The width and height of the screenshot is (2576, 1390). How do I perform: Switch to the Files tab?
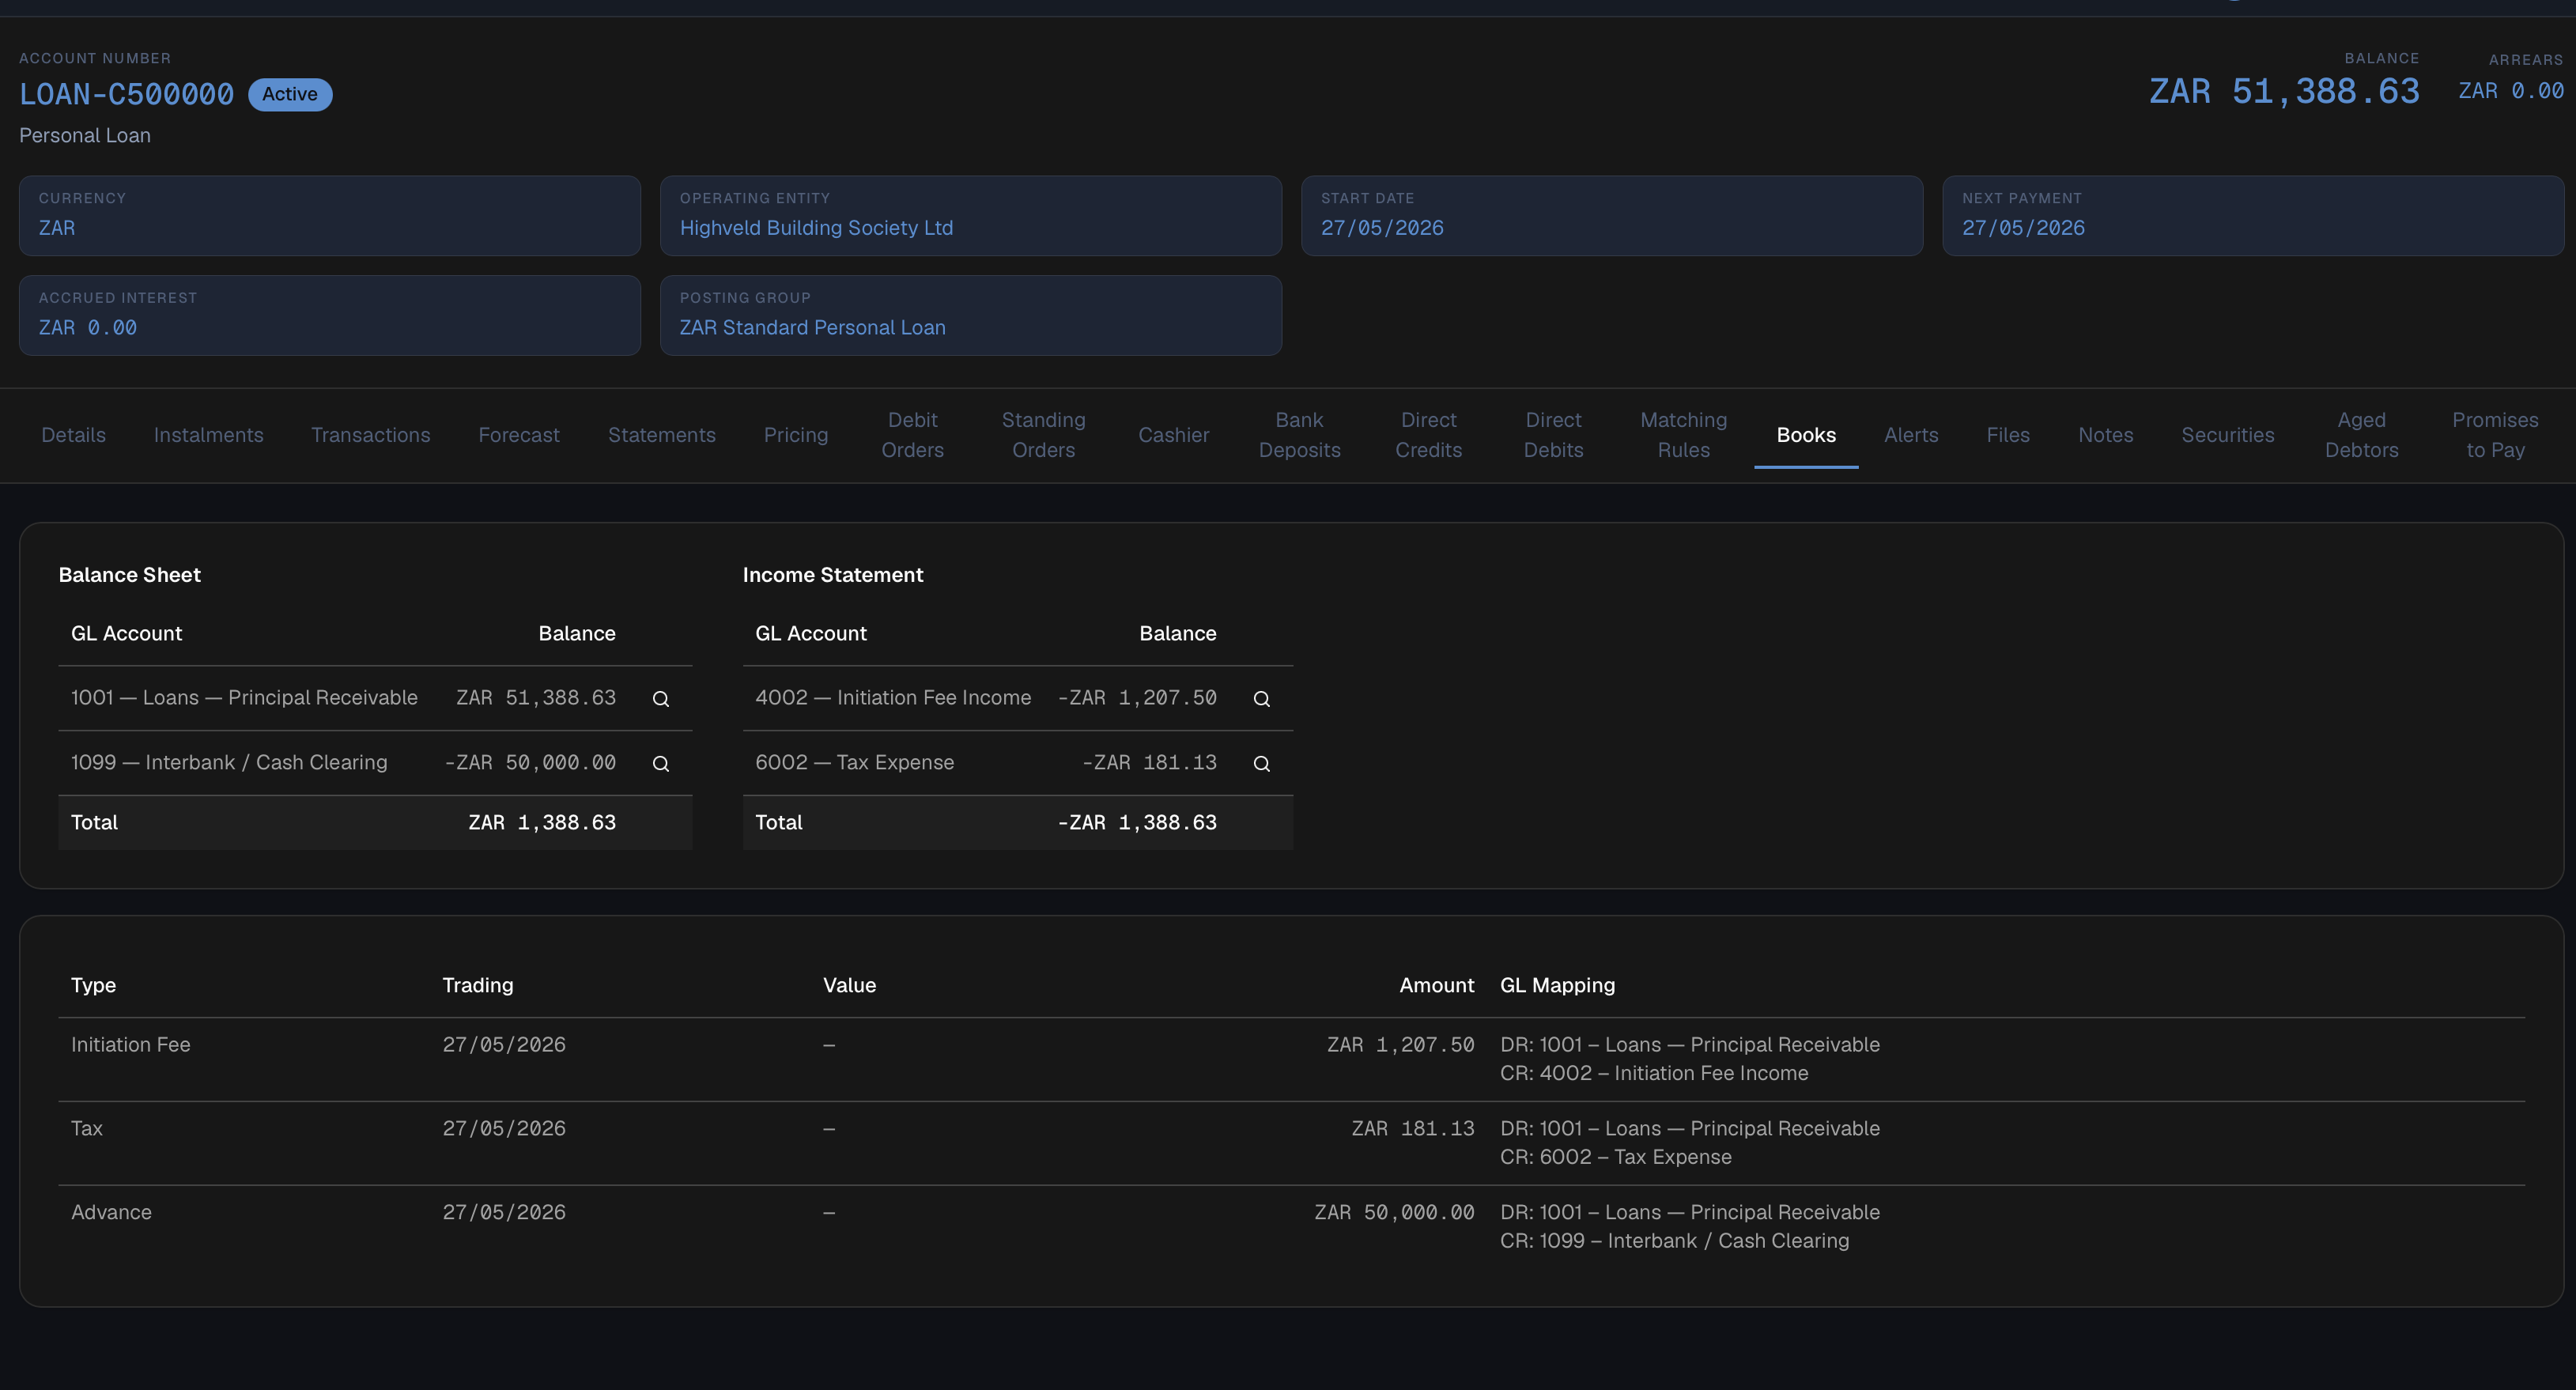2008,435
